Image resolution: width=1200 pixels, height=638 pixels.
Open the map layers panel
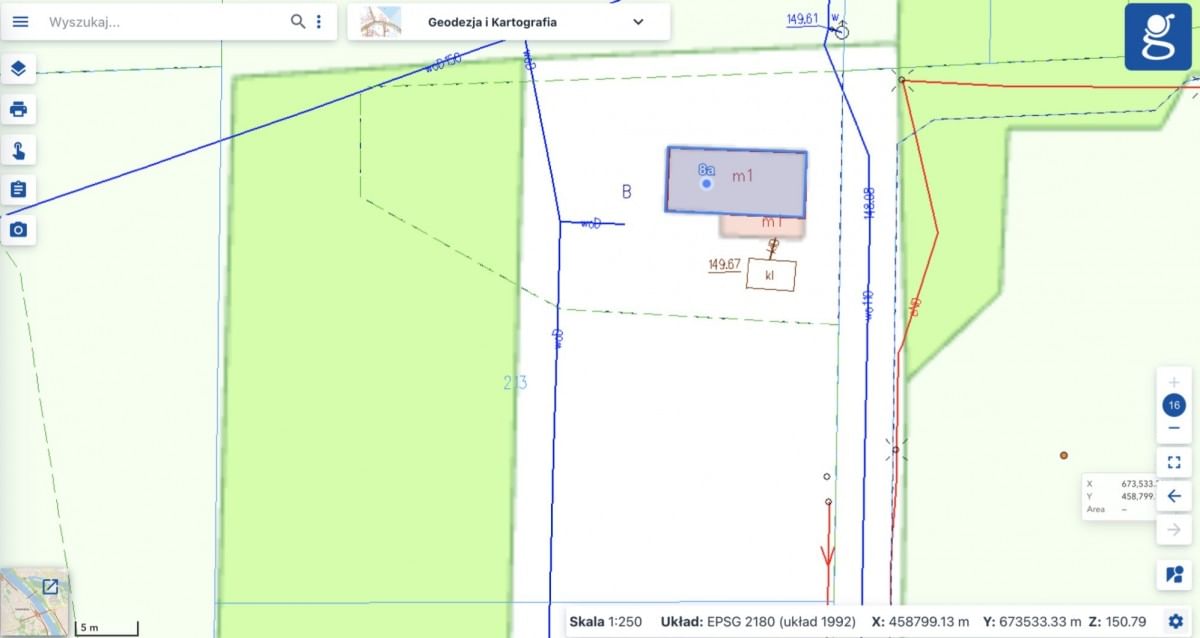pos(18,69)
